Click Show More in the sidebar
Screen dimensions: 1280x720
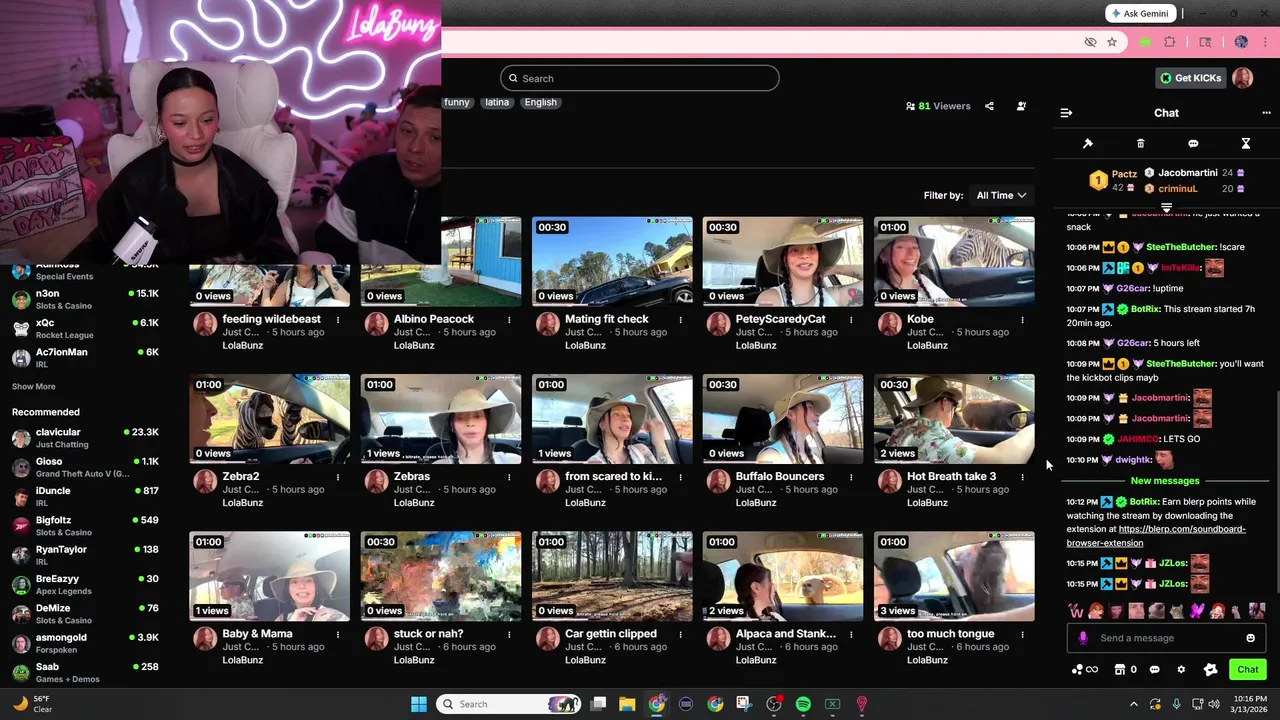click(x=34, y=386)
